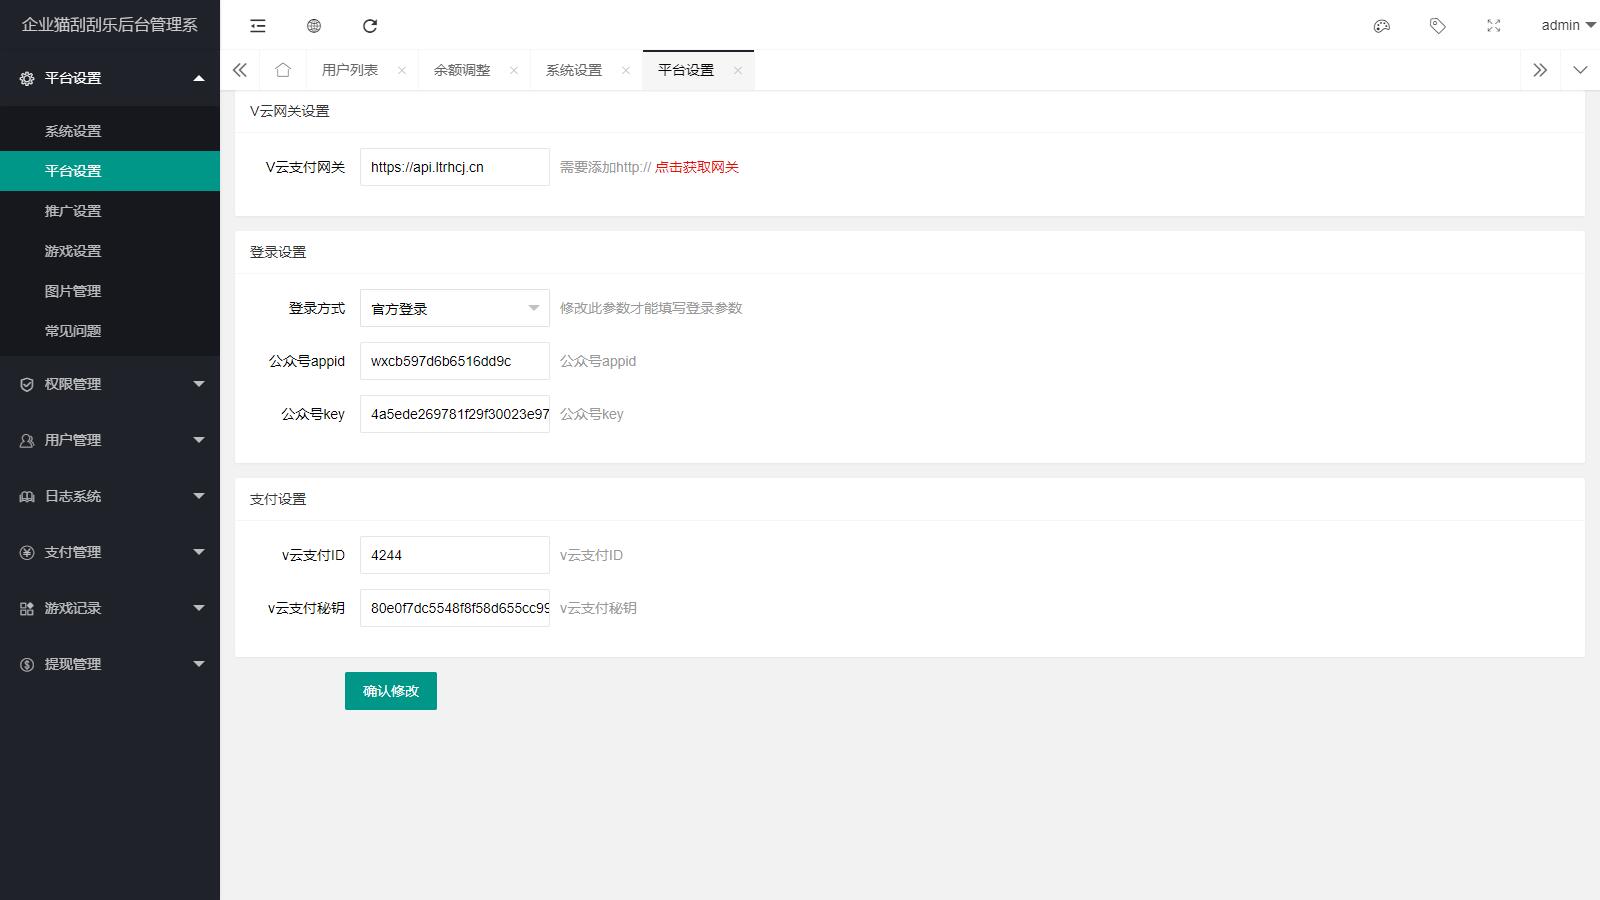
Task: Open the 登录方式 dropdown
Action: pos(454,308)
